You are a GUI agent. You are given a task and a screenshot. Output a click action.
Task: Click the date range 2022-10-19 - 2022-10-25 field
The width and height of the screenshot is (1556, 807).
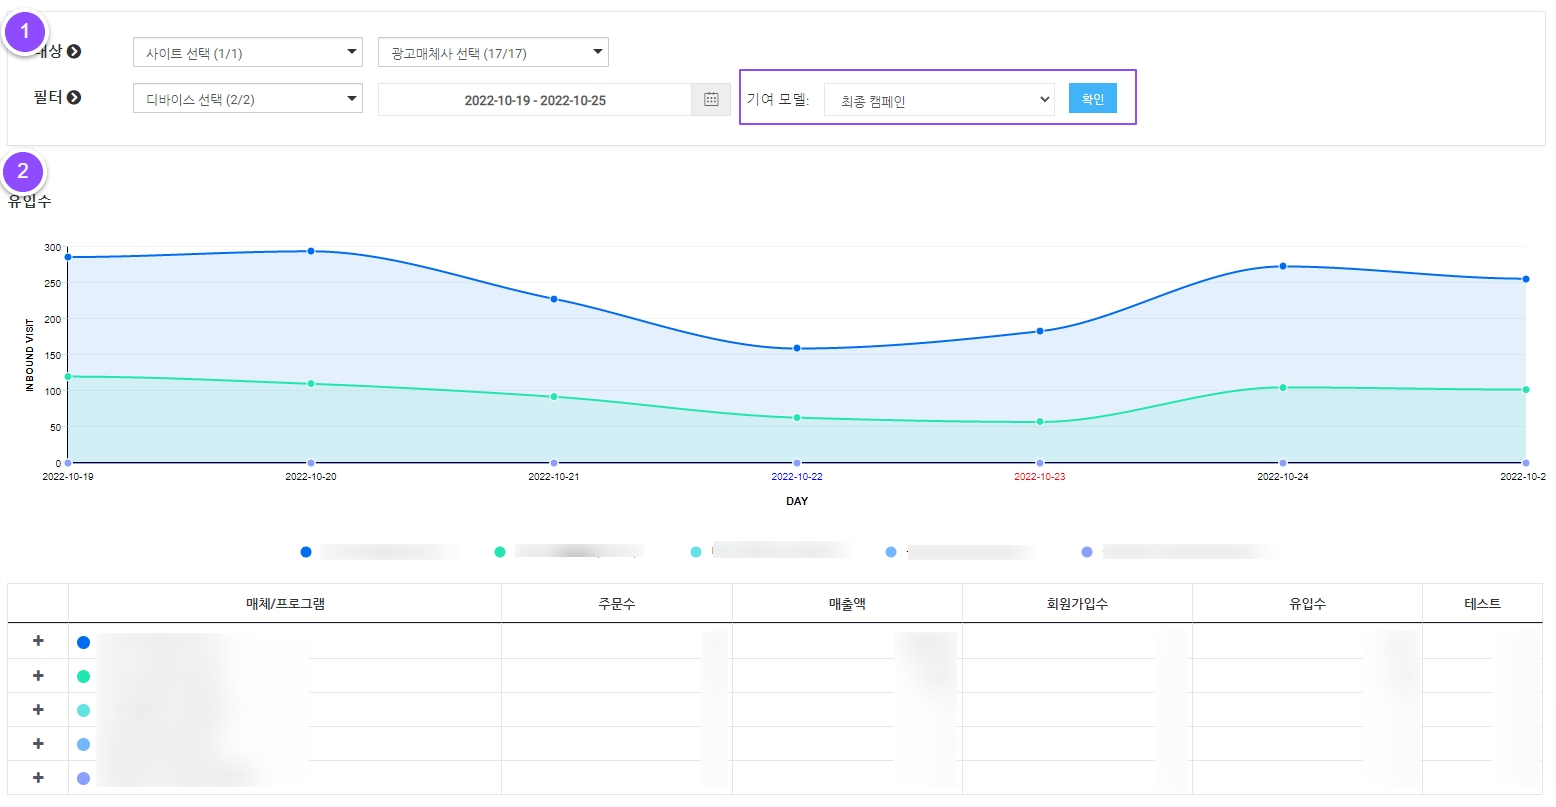[535, 100]
